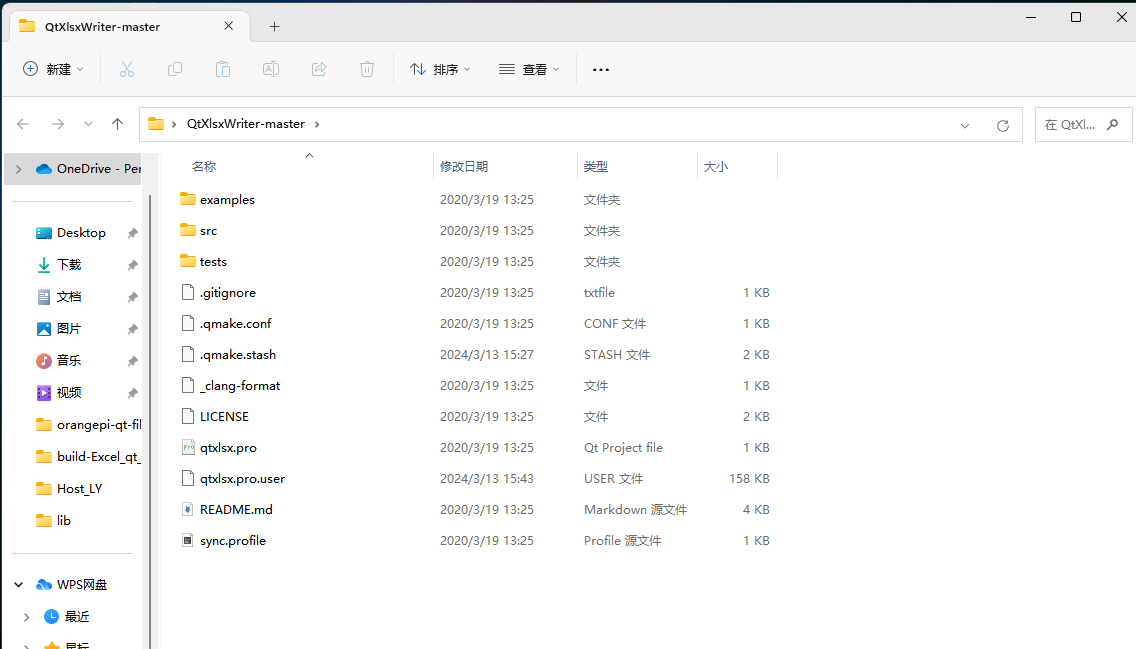The width and height of the screenshot is (1136, 649).
Task: Click the Cut scissors icon
Action: pos(127,70)
